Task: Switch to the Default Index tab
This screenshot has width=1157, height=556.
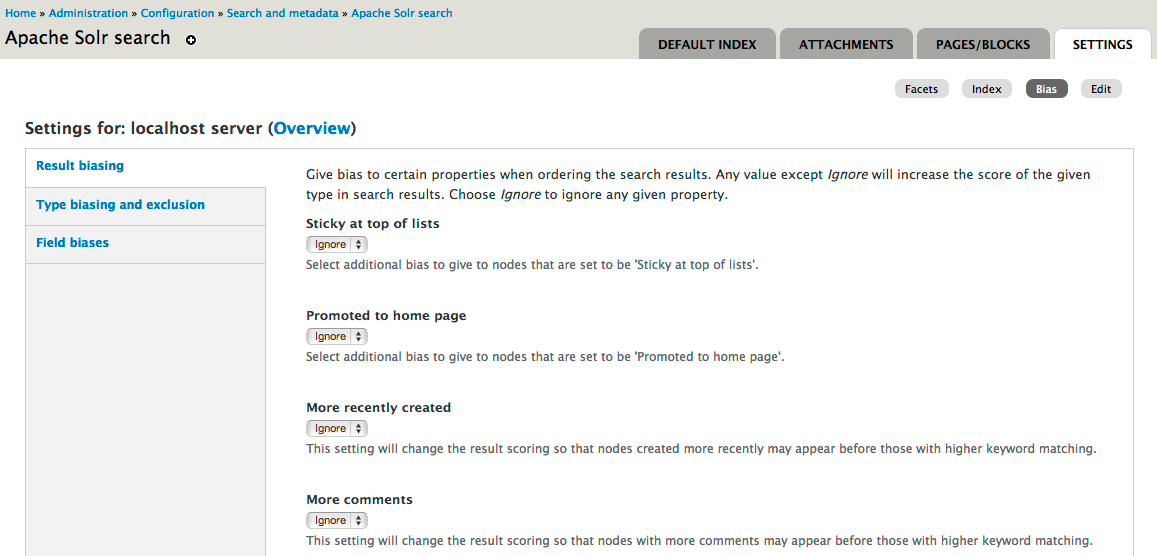Action: click(x=707, y=44)
